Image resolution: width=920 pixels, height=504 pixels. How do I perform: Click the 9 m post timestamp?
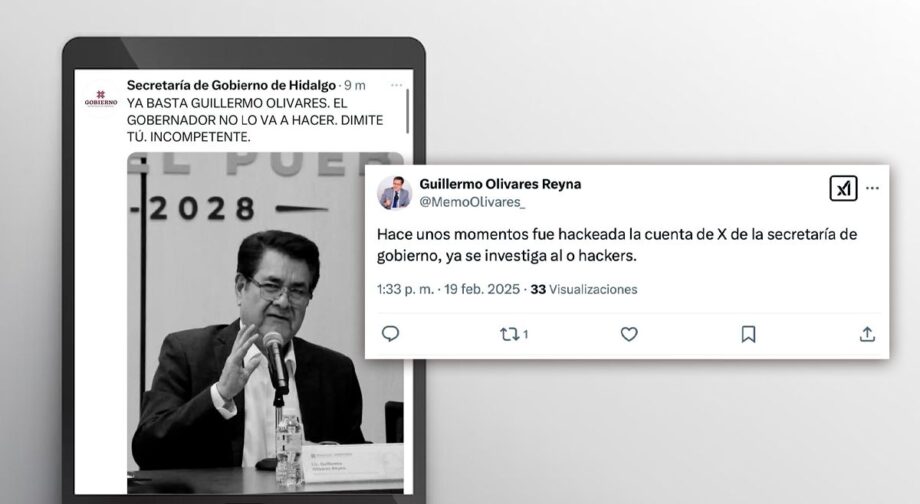pyautogui.click(x=355, y=86)
